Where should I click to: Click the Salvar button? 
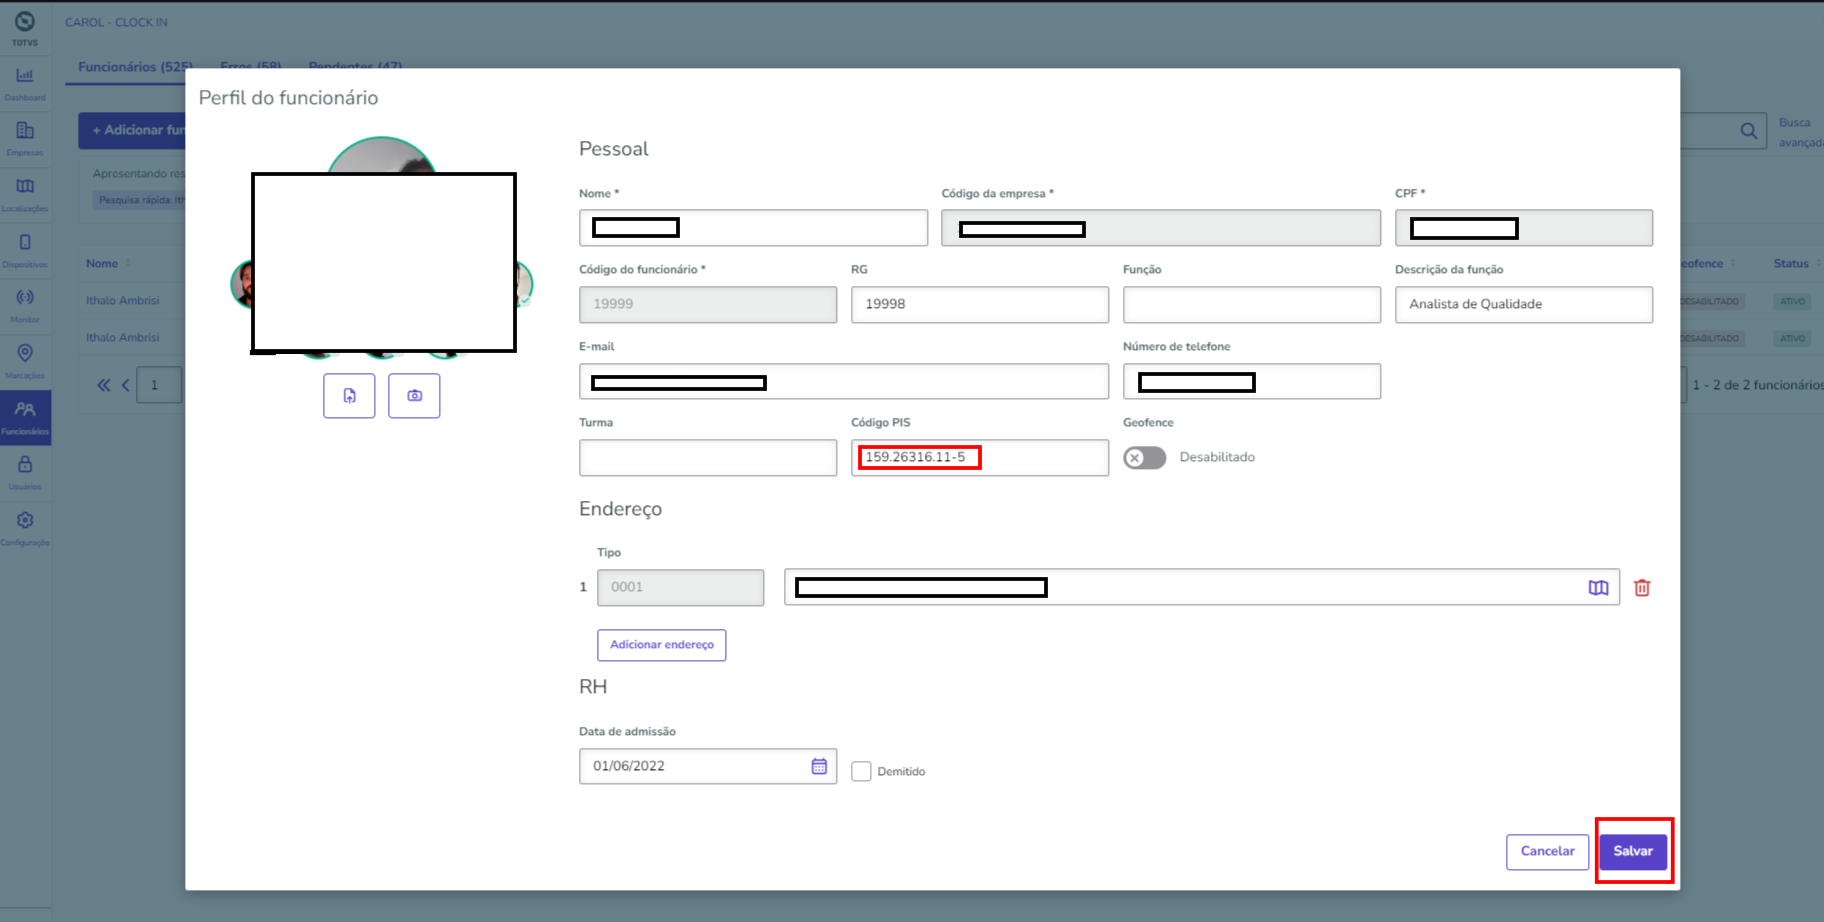[x=1633, y=851]
